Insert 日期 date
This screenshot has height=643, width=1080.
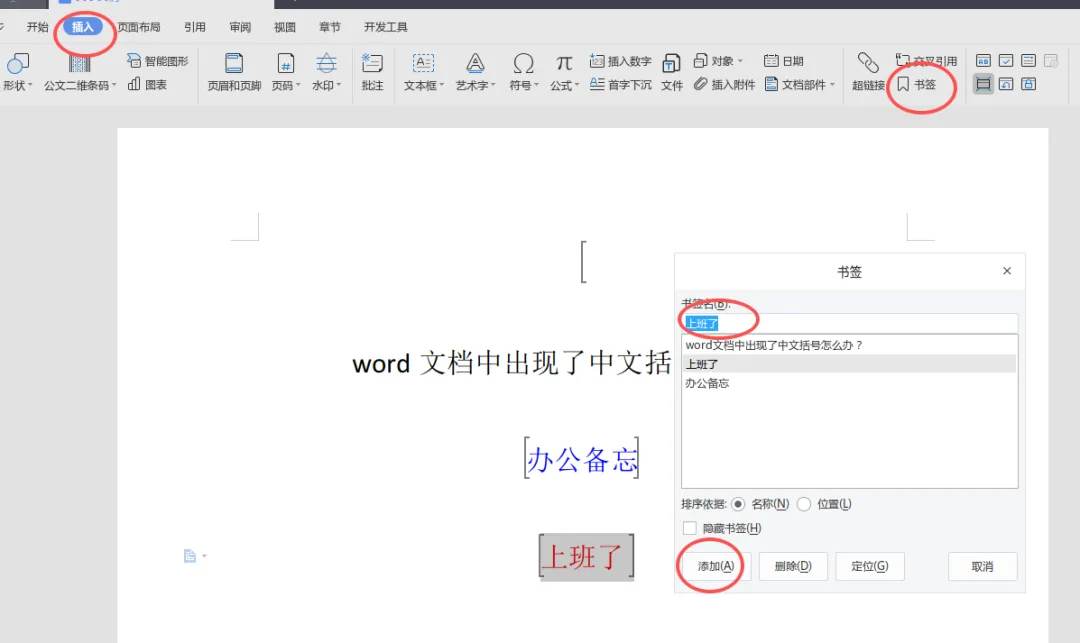pos(784,61)
